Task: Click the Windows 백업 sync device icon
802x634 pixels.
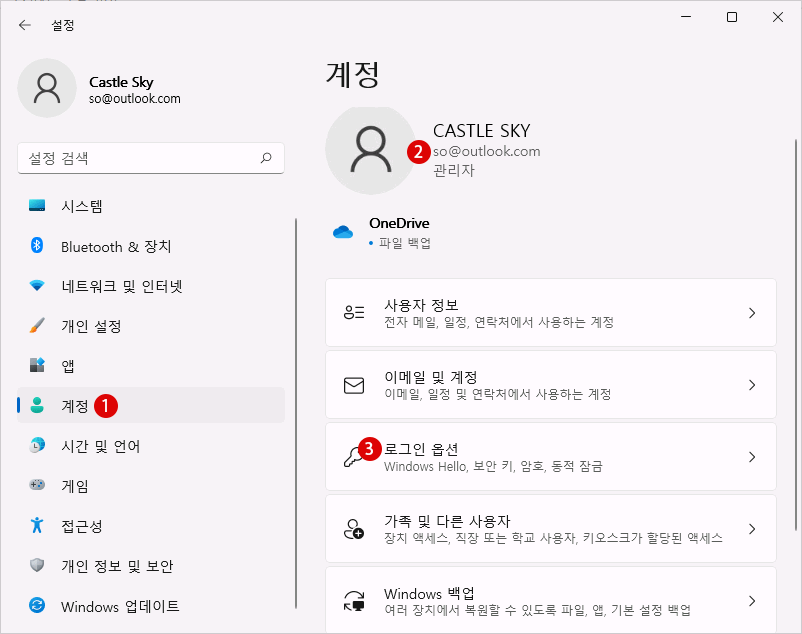Action: pyautogui.click(x=354, y=601)
